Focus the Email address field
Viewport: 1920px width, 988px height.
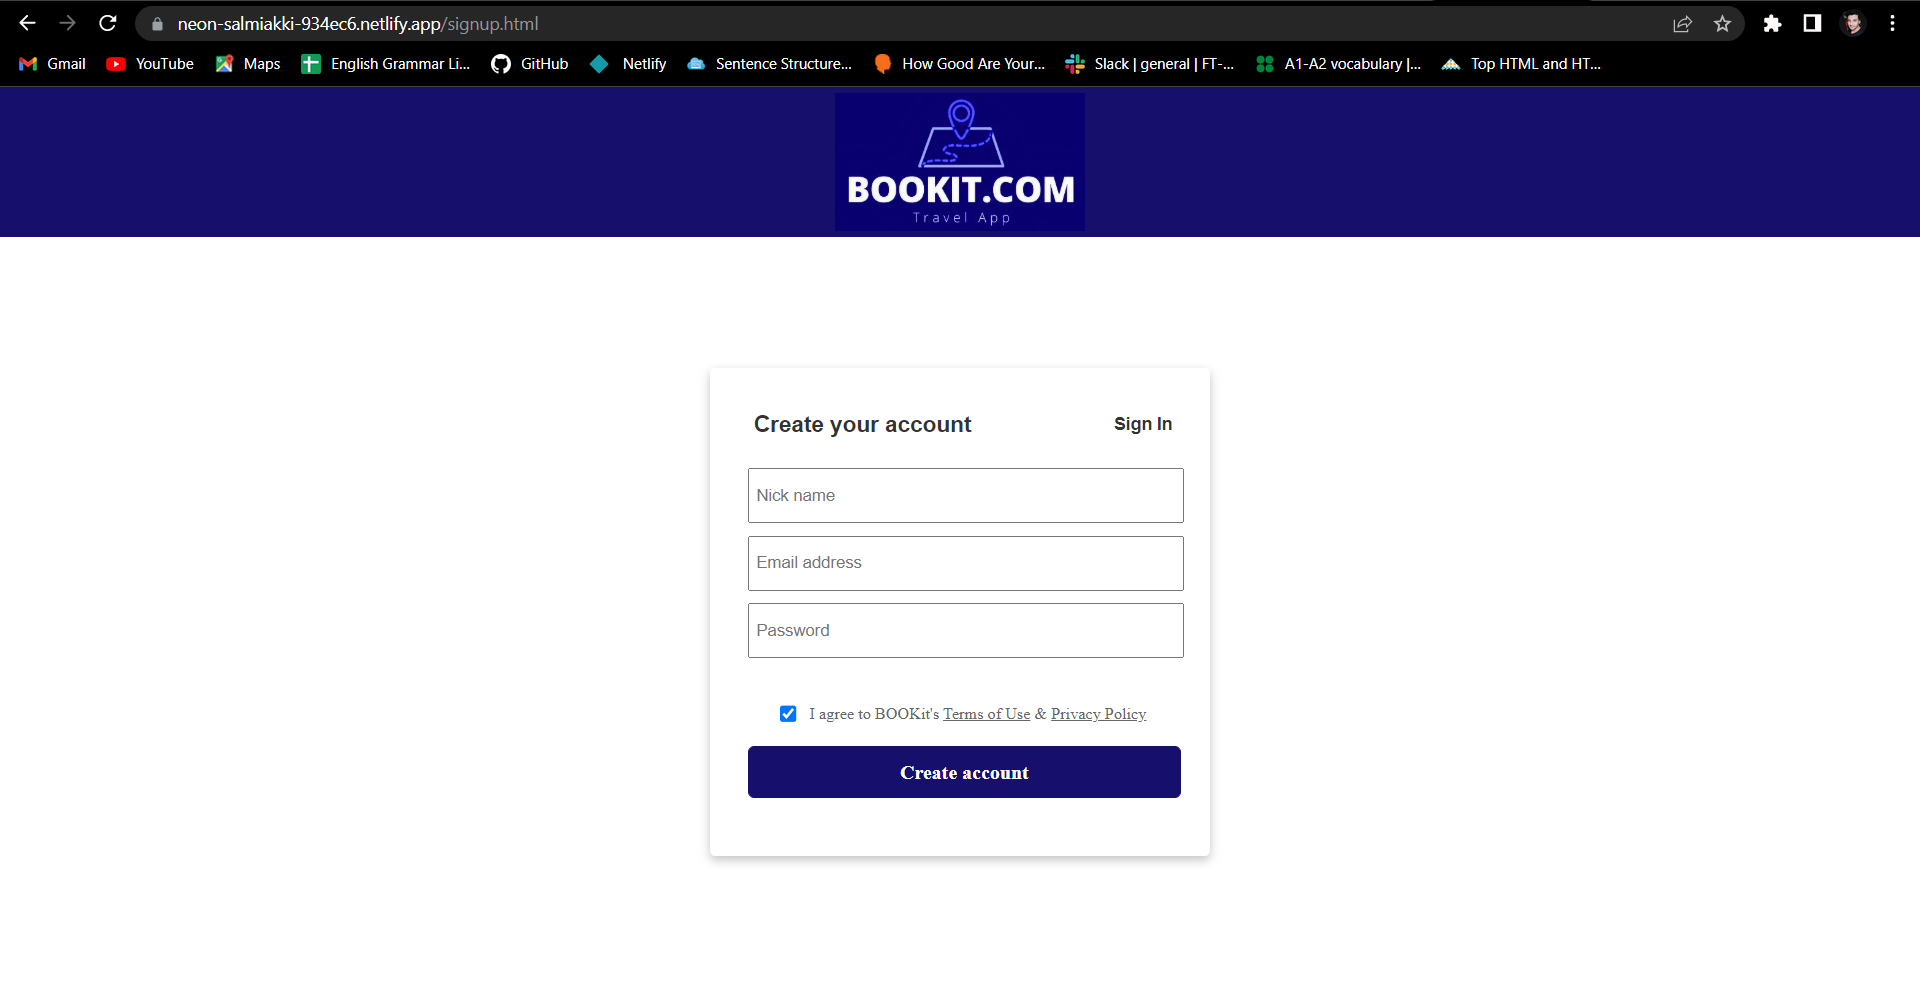coord(965,563)
